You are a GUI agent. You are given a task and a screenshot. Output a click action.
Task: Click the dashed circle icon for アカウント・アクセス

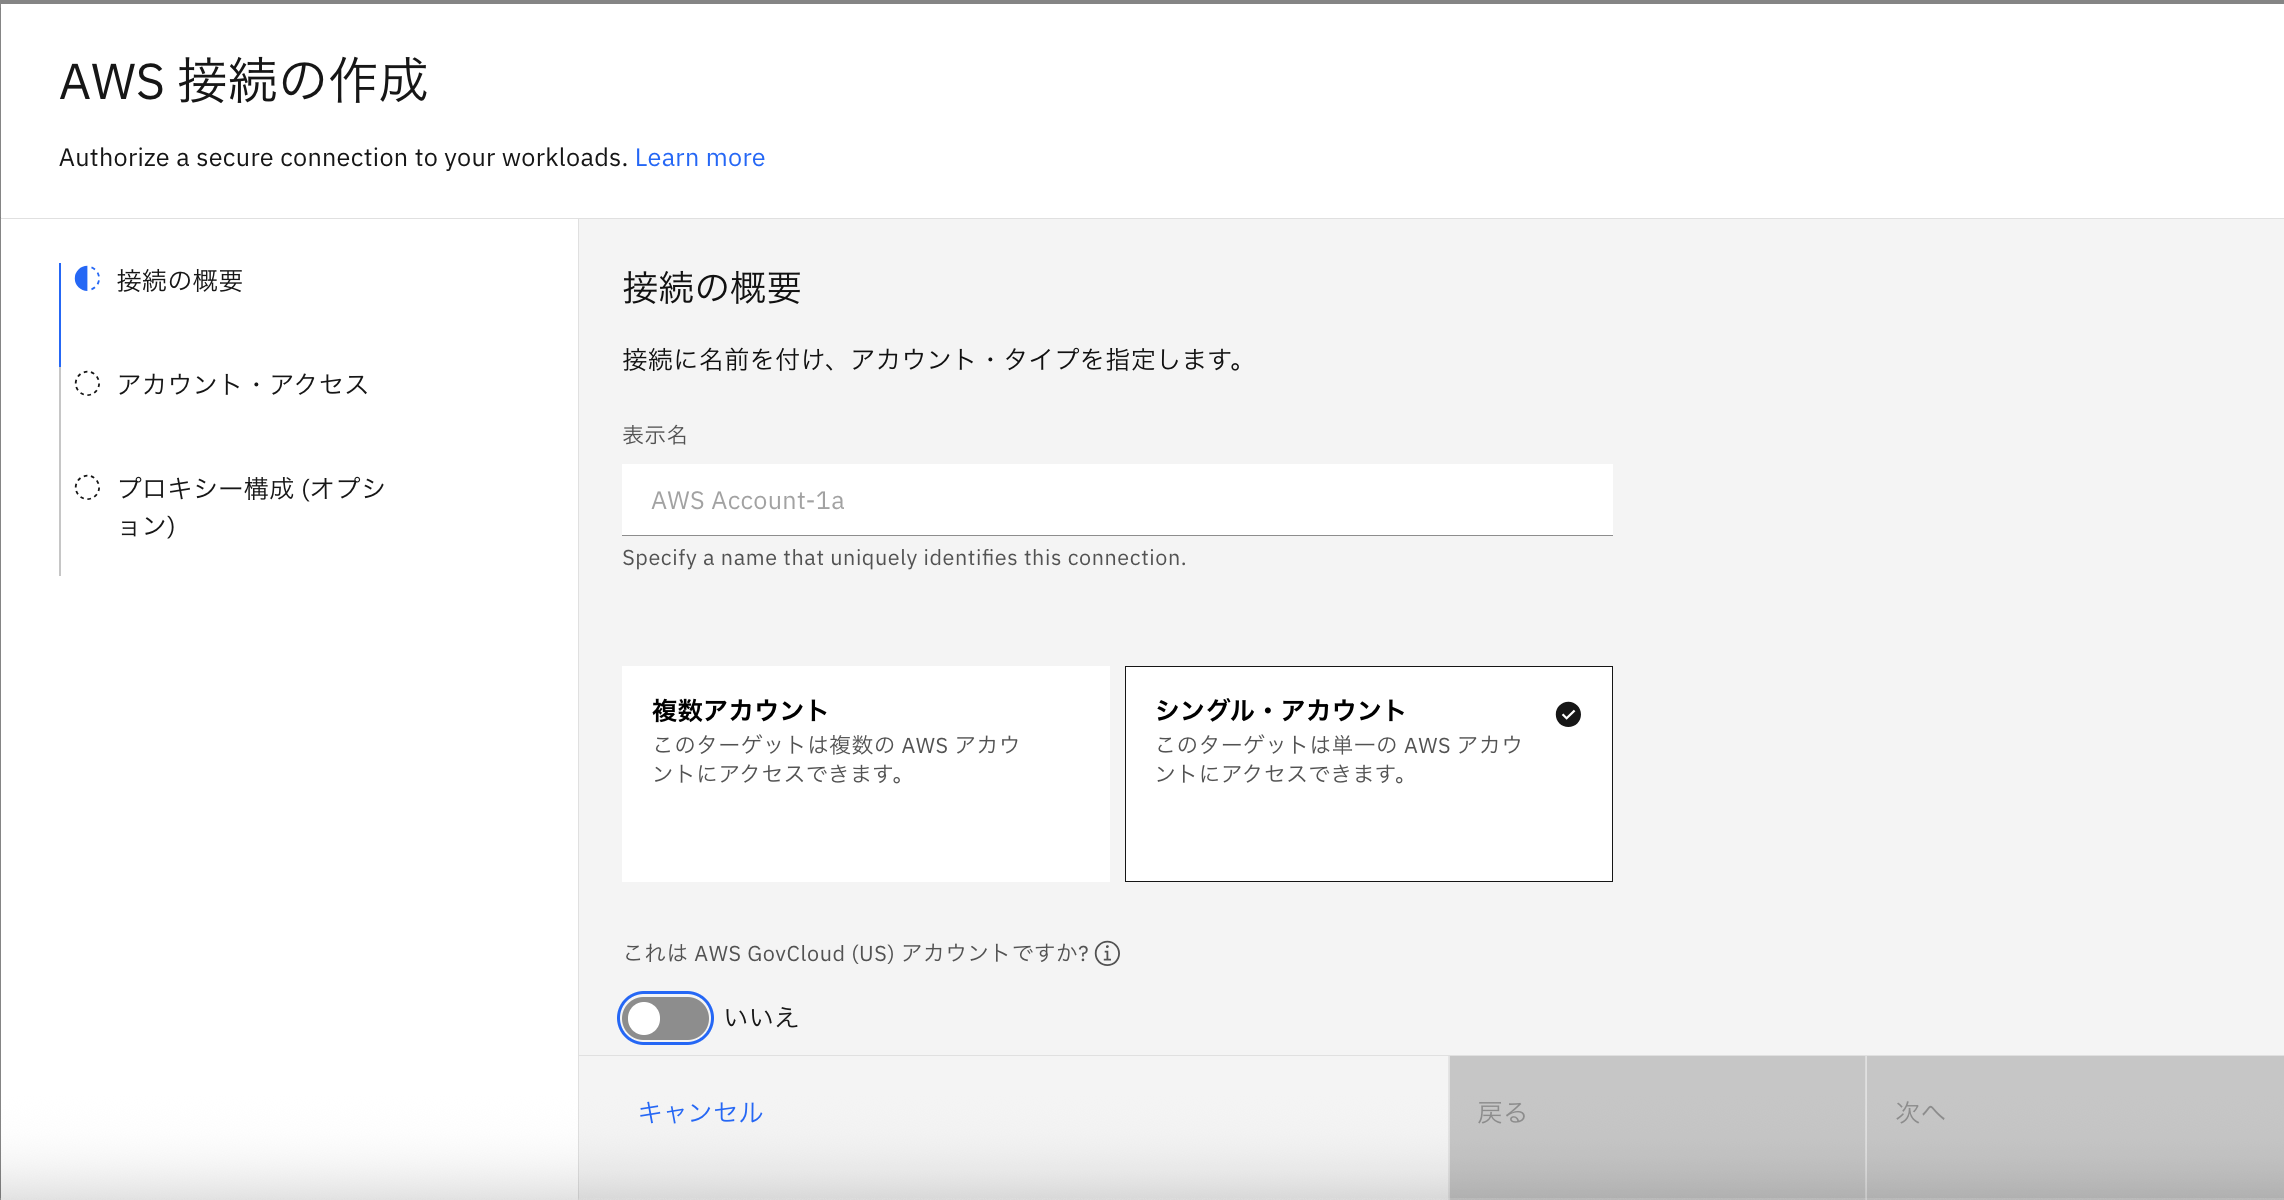pyautogui.click(x=88, y=384)
